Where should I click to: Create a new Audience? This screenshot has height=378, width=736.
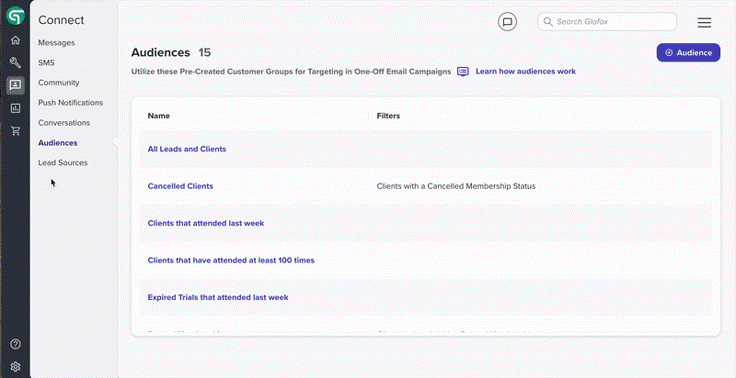click(x=688, y=53)
